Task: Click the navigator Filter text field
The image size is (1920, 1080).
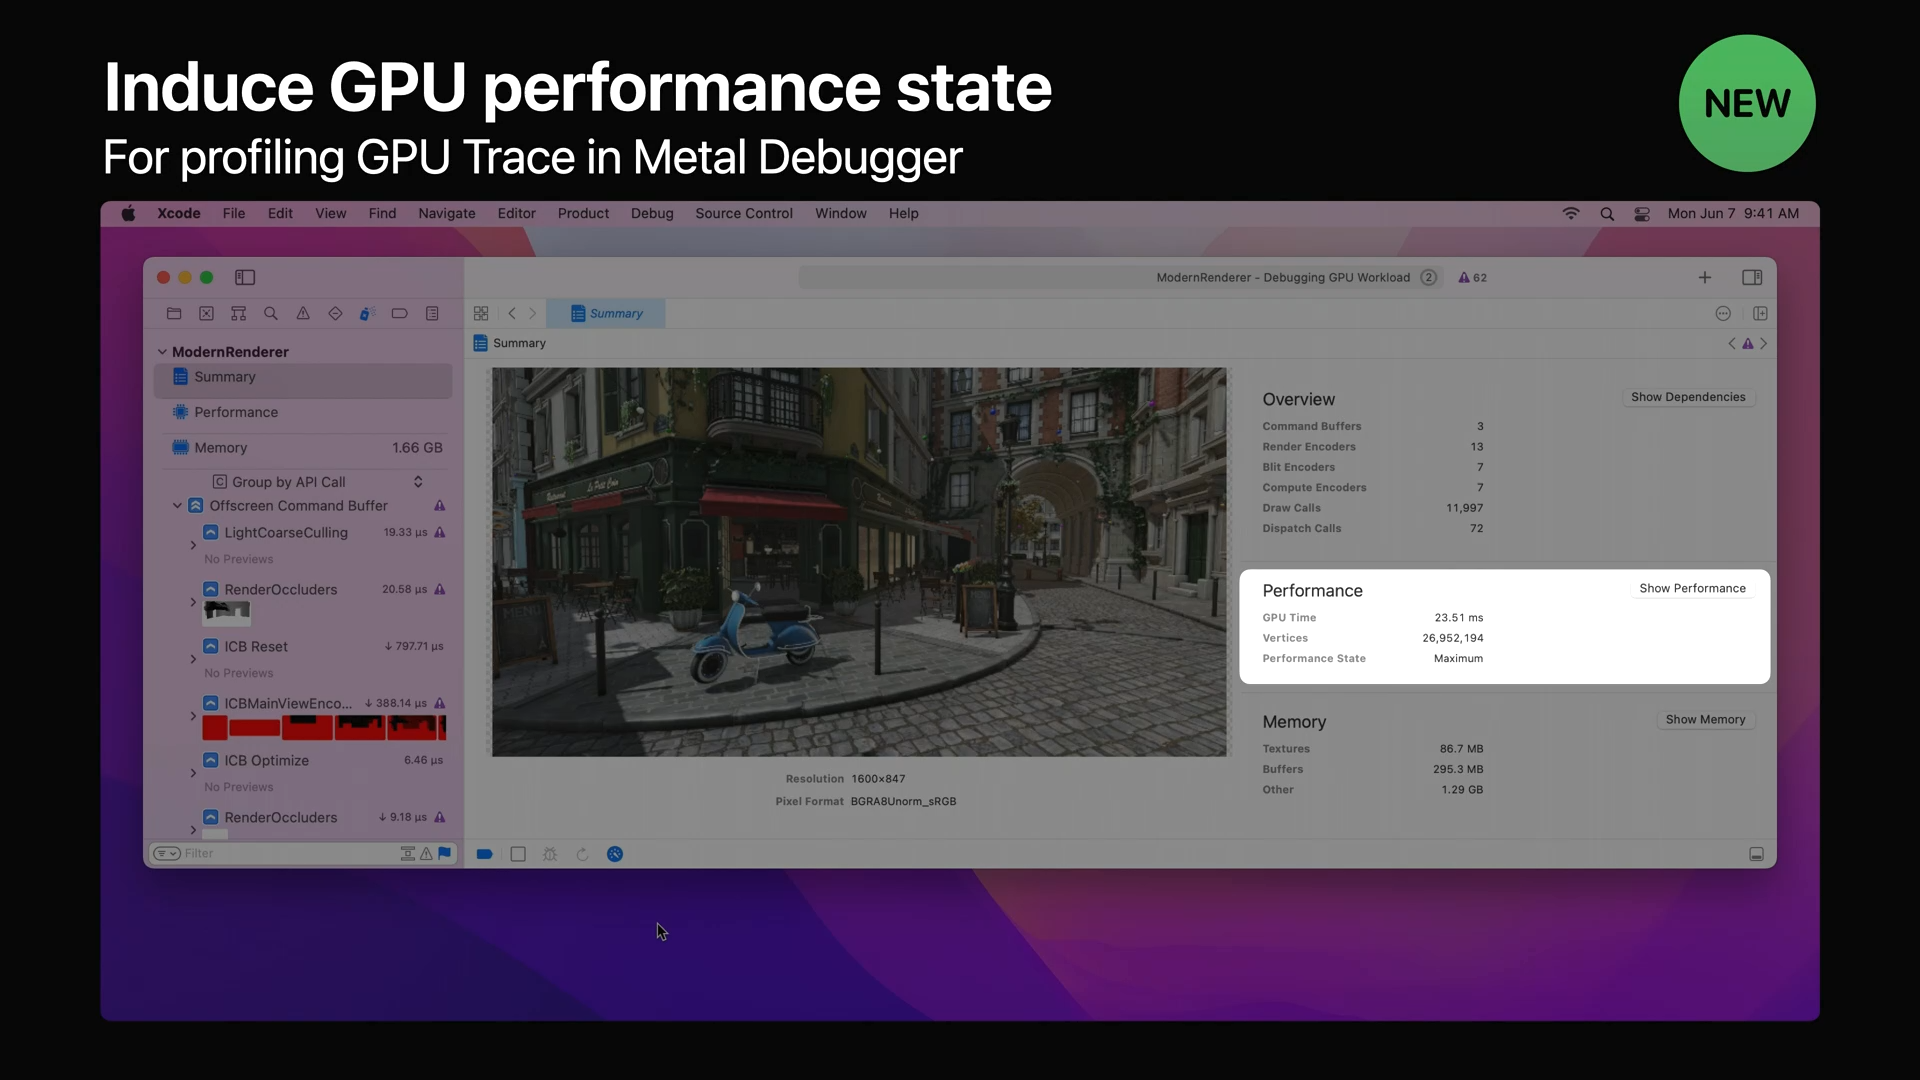Action: click(x=290, y=853)
